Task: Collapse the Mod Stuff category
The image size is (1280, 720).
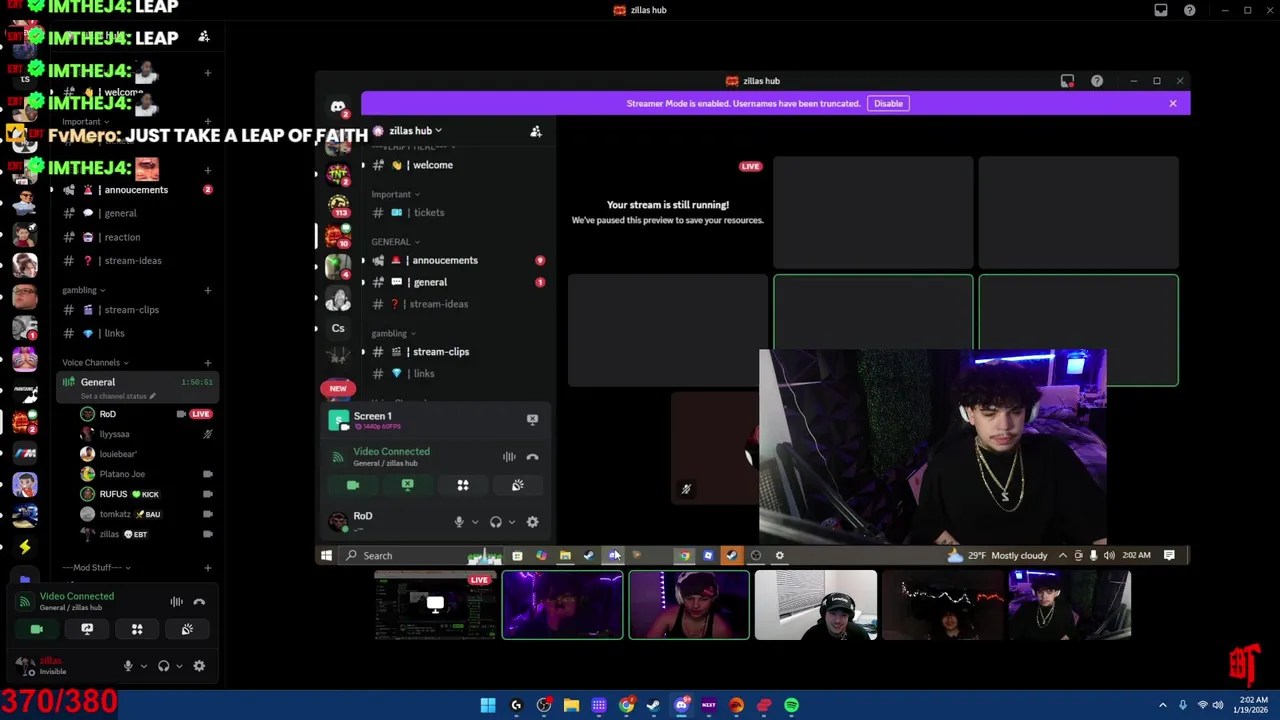Action: pos(96,568)
